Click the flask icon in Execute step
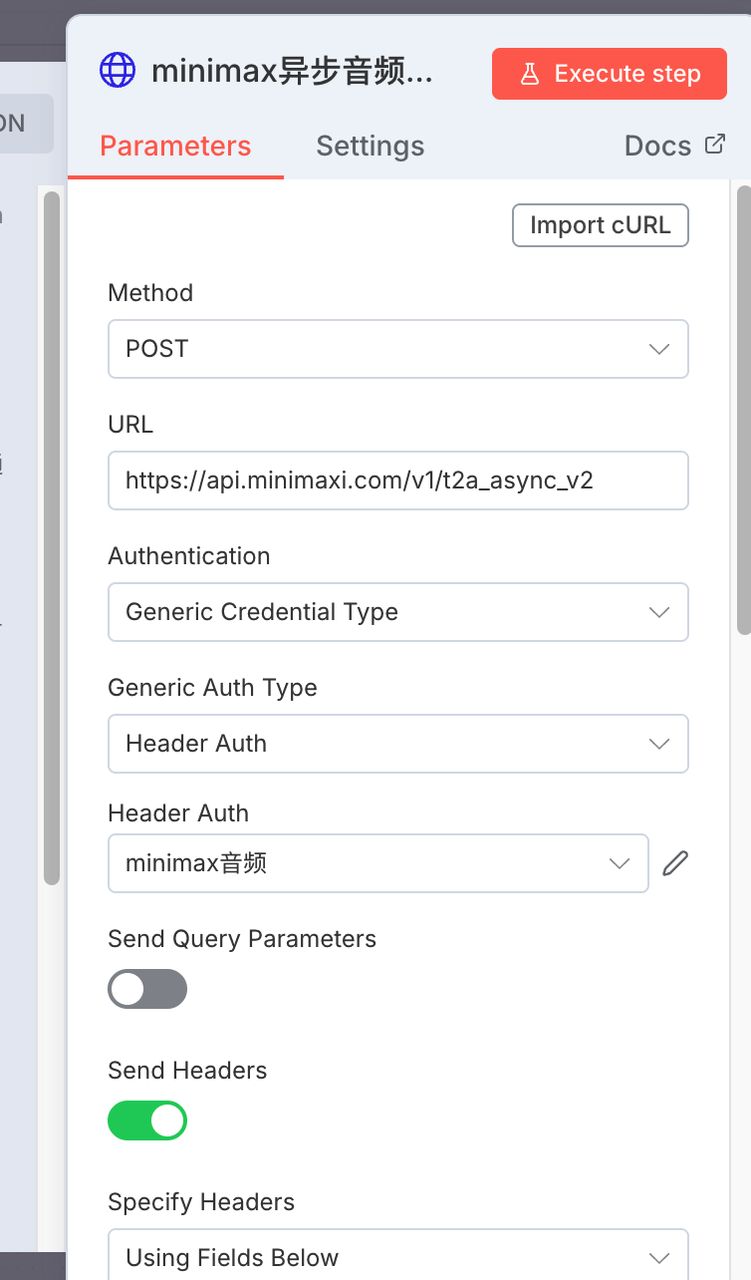The image size is (751, 1280). click(x=530, y=74)
